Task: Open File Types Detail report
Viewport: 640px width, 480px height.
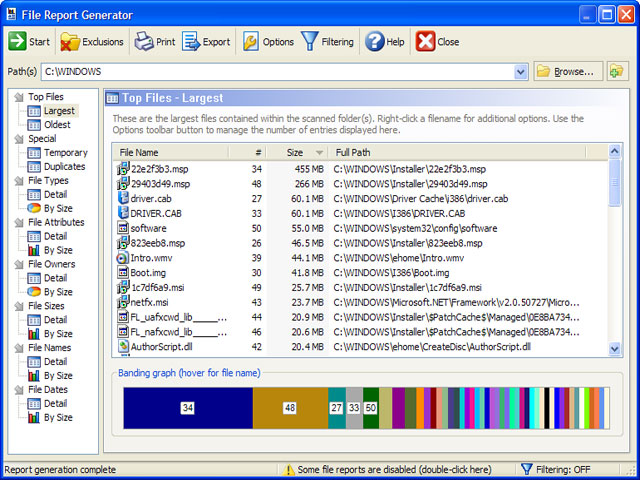Action: tap(56, 194)
